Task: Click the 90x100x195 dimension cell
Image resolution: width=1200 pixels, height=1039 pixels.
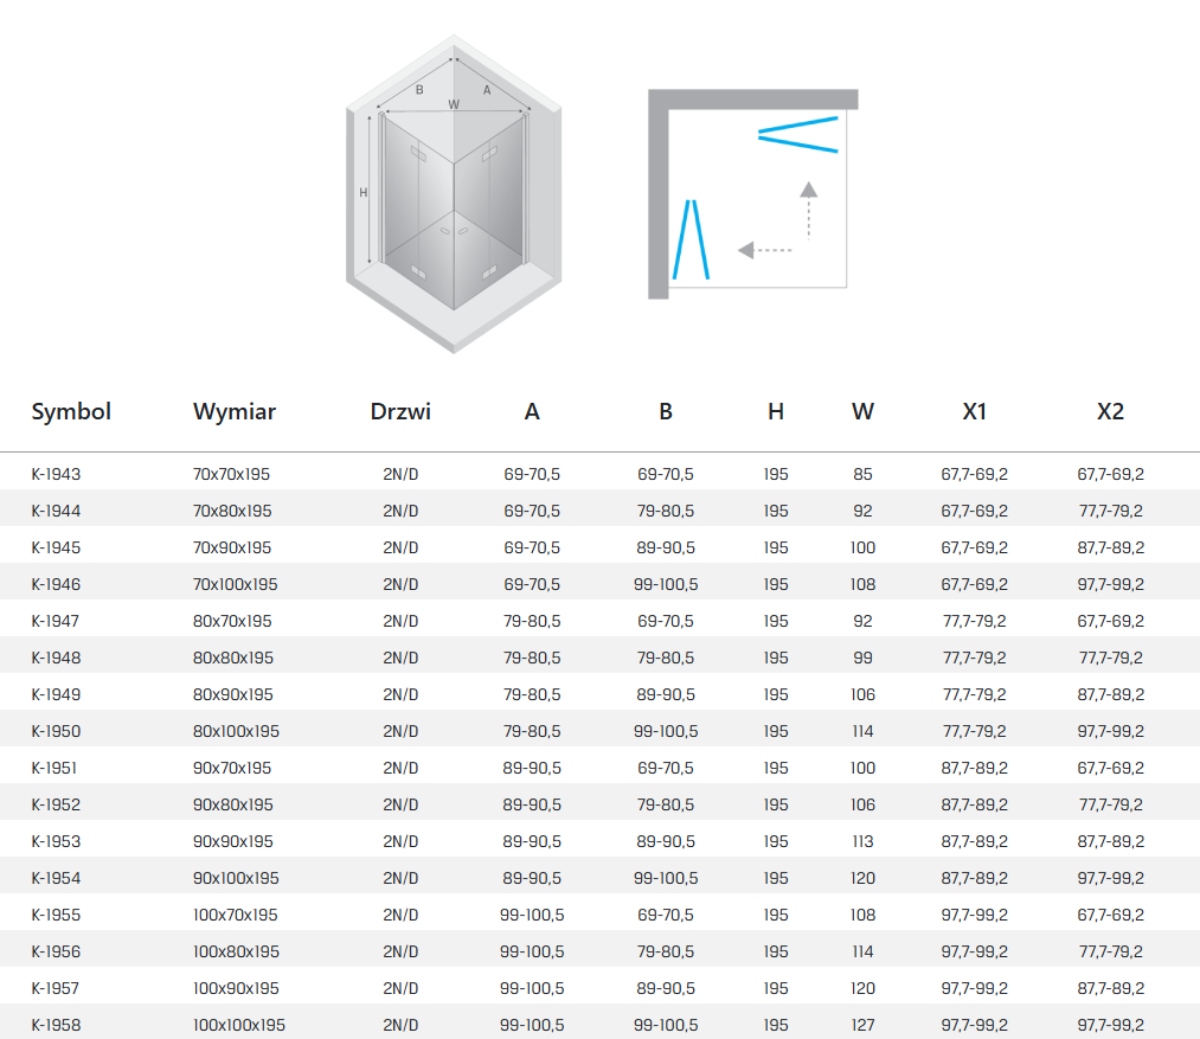Action: tap(236, 878)
